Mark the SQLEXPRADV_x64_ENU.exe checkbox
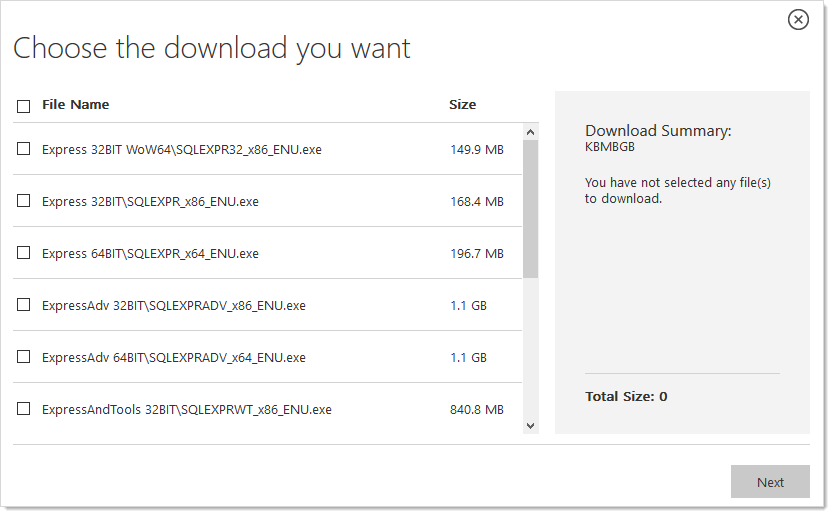 pyautogui.click(x=24, y=357)
